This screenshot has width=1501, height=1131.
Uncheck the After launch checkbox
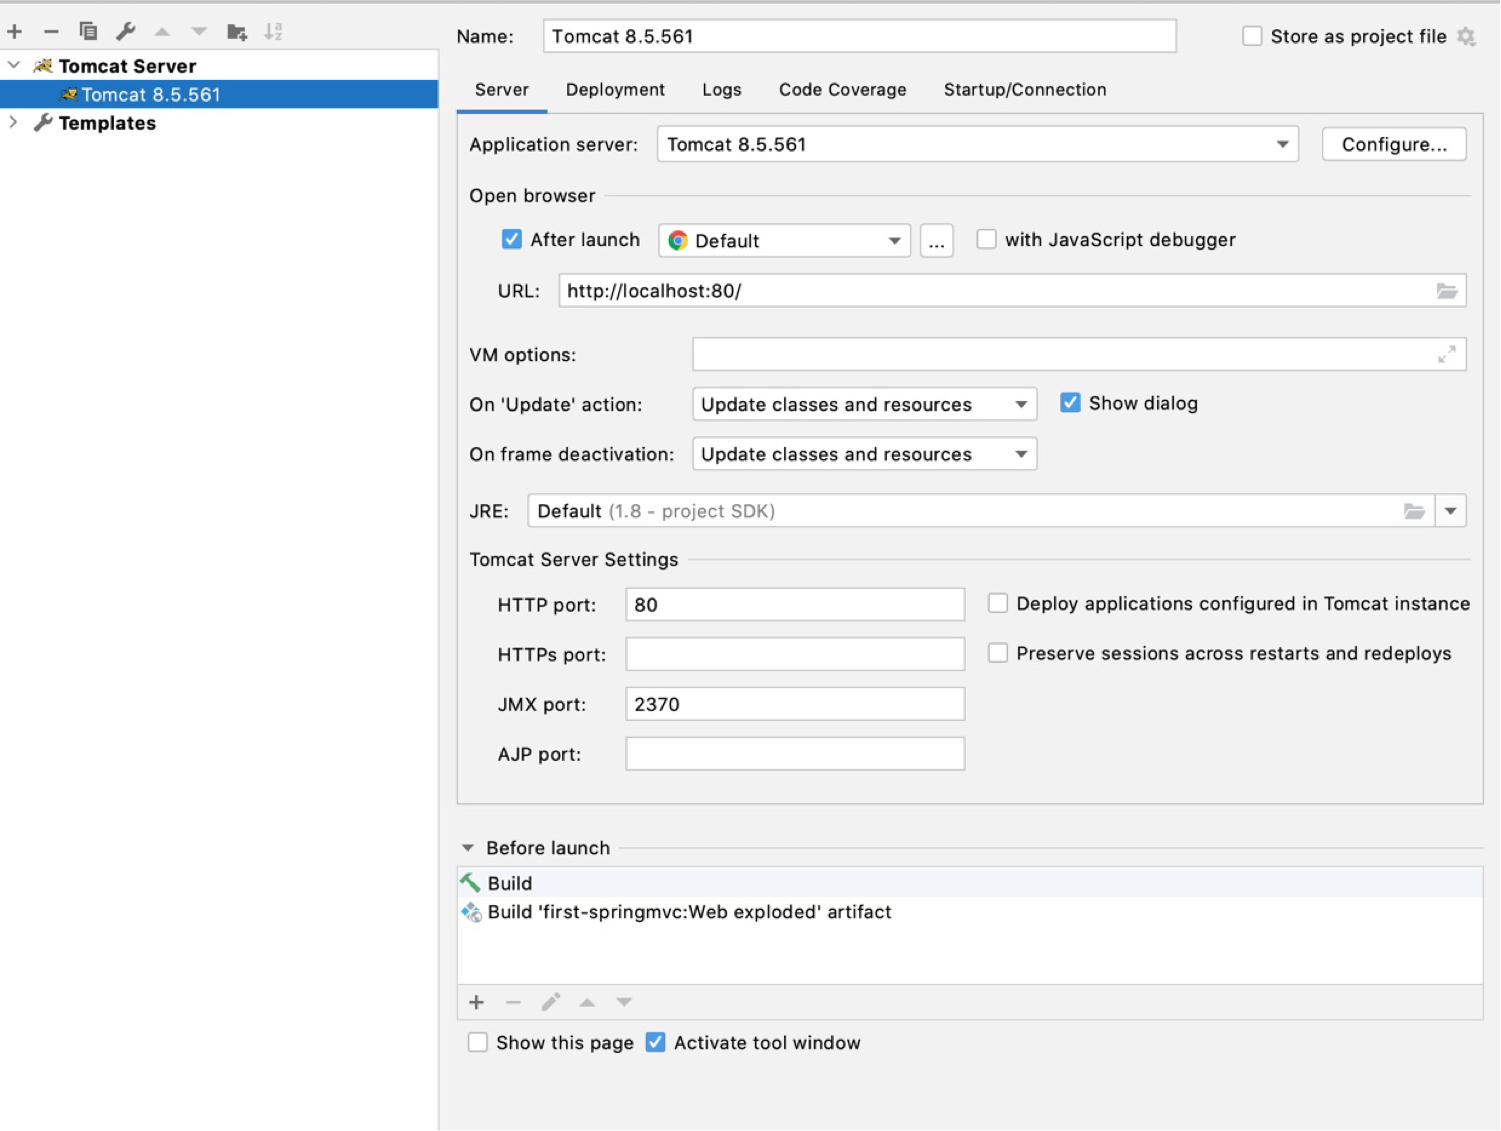pos(512,240)
